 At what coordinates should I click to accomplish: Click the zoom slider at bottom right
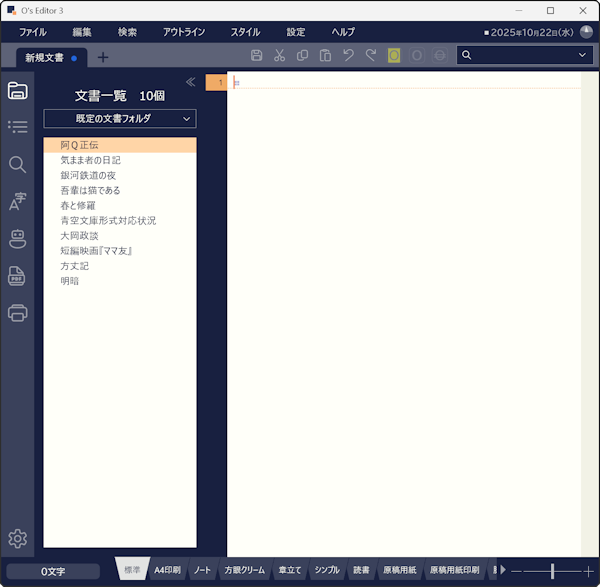pyautogui.click(x=552, y=570)
